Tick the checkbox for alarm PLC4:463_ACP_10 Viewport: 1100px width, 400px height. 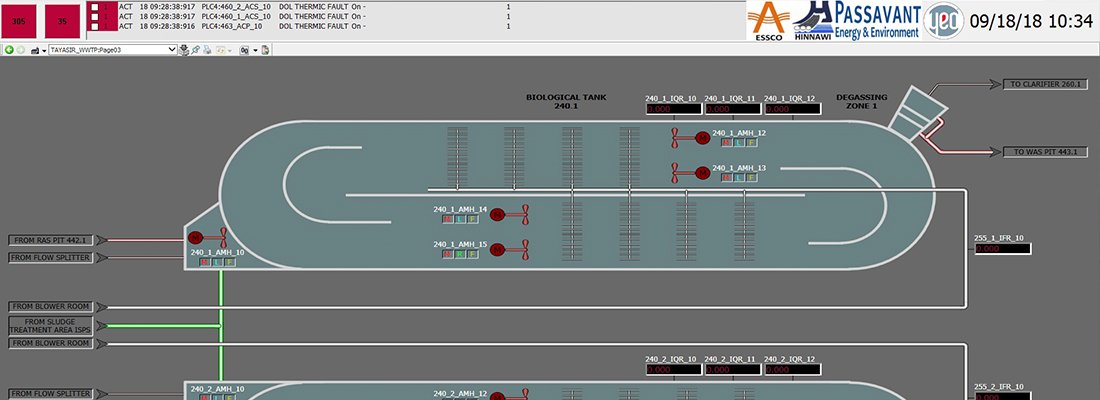click(x=94, y=26)
